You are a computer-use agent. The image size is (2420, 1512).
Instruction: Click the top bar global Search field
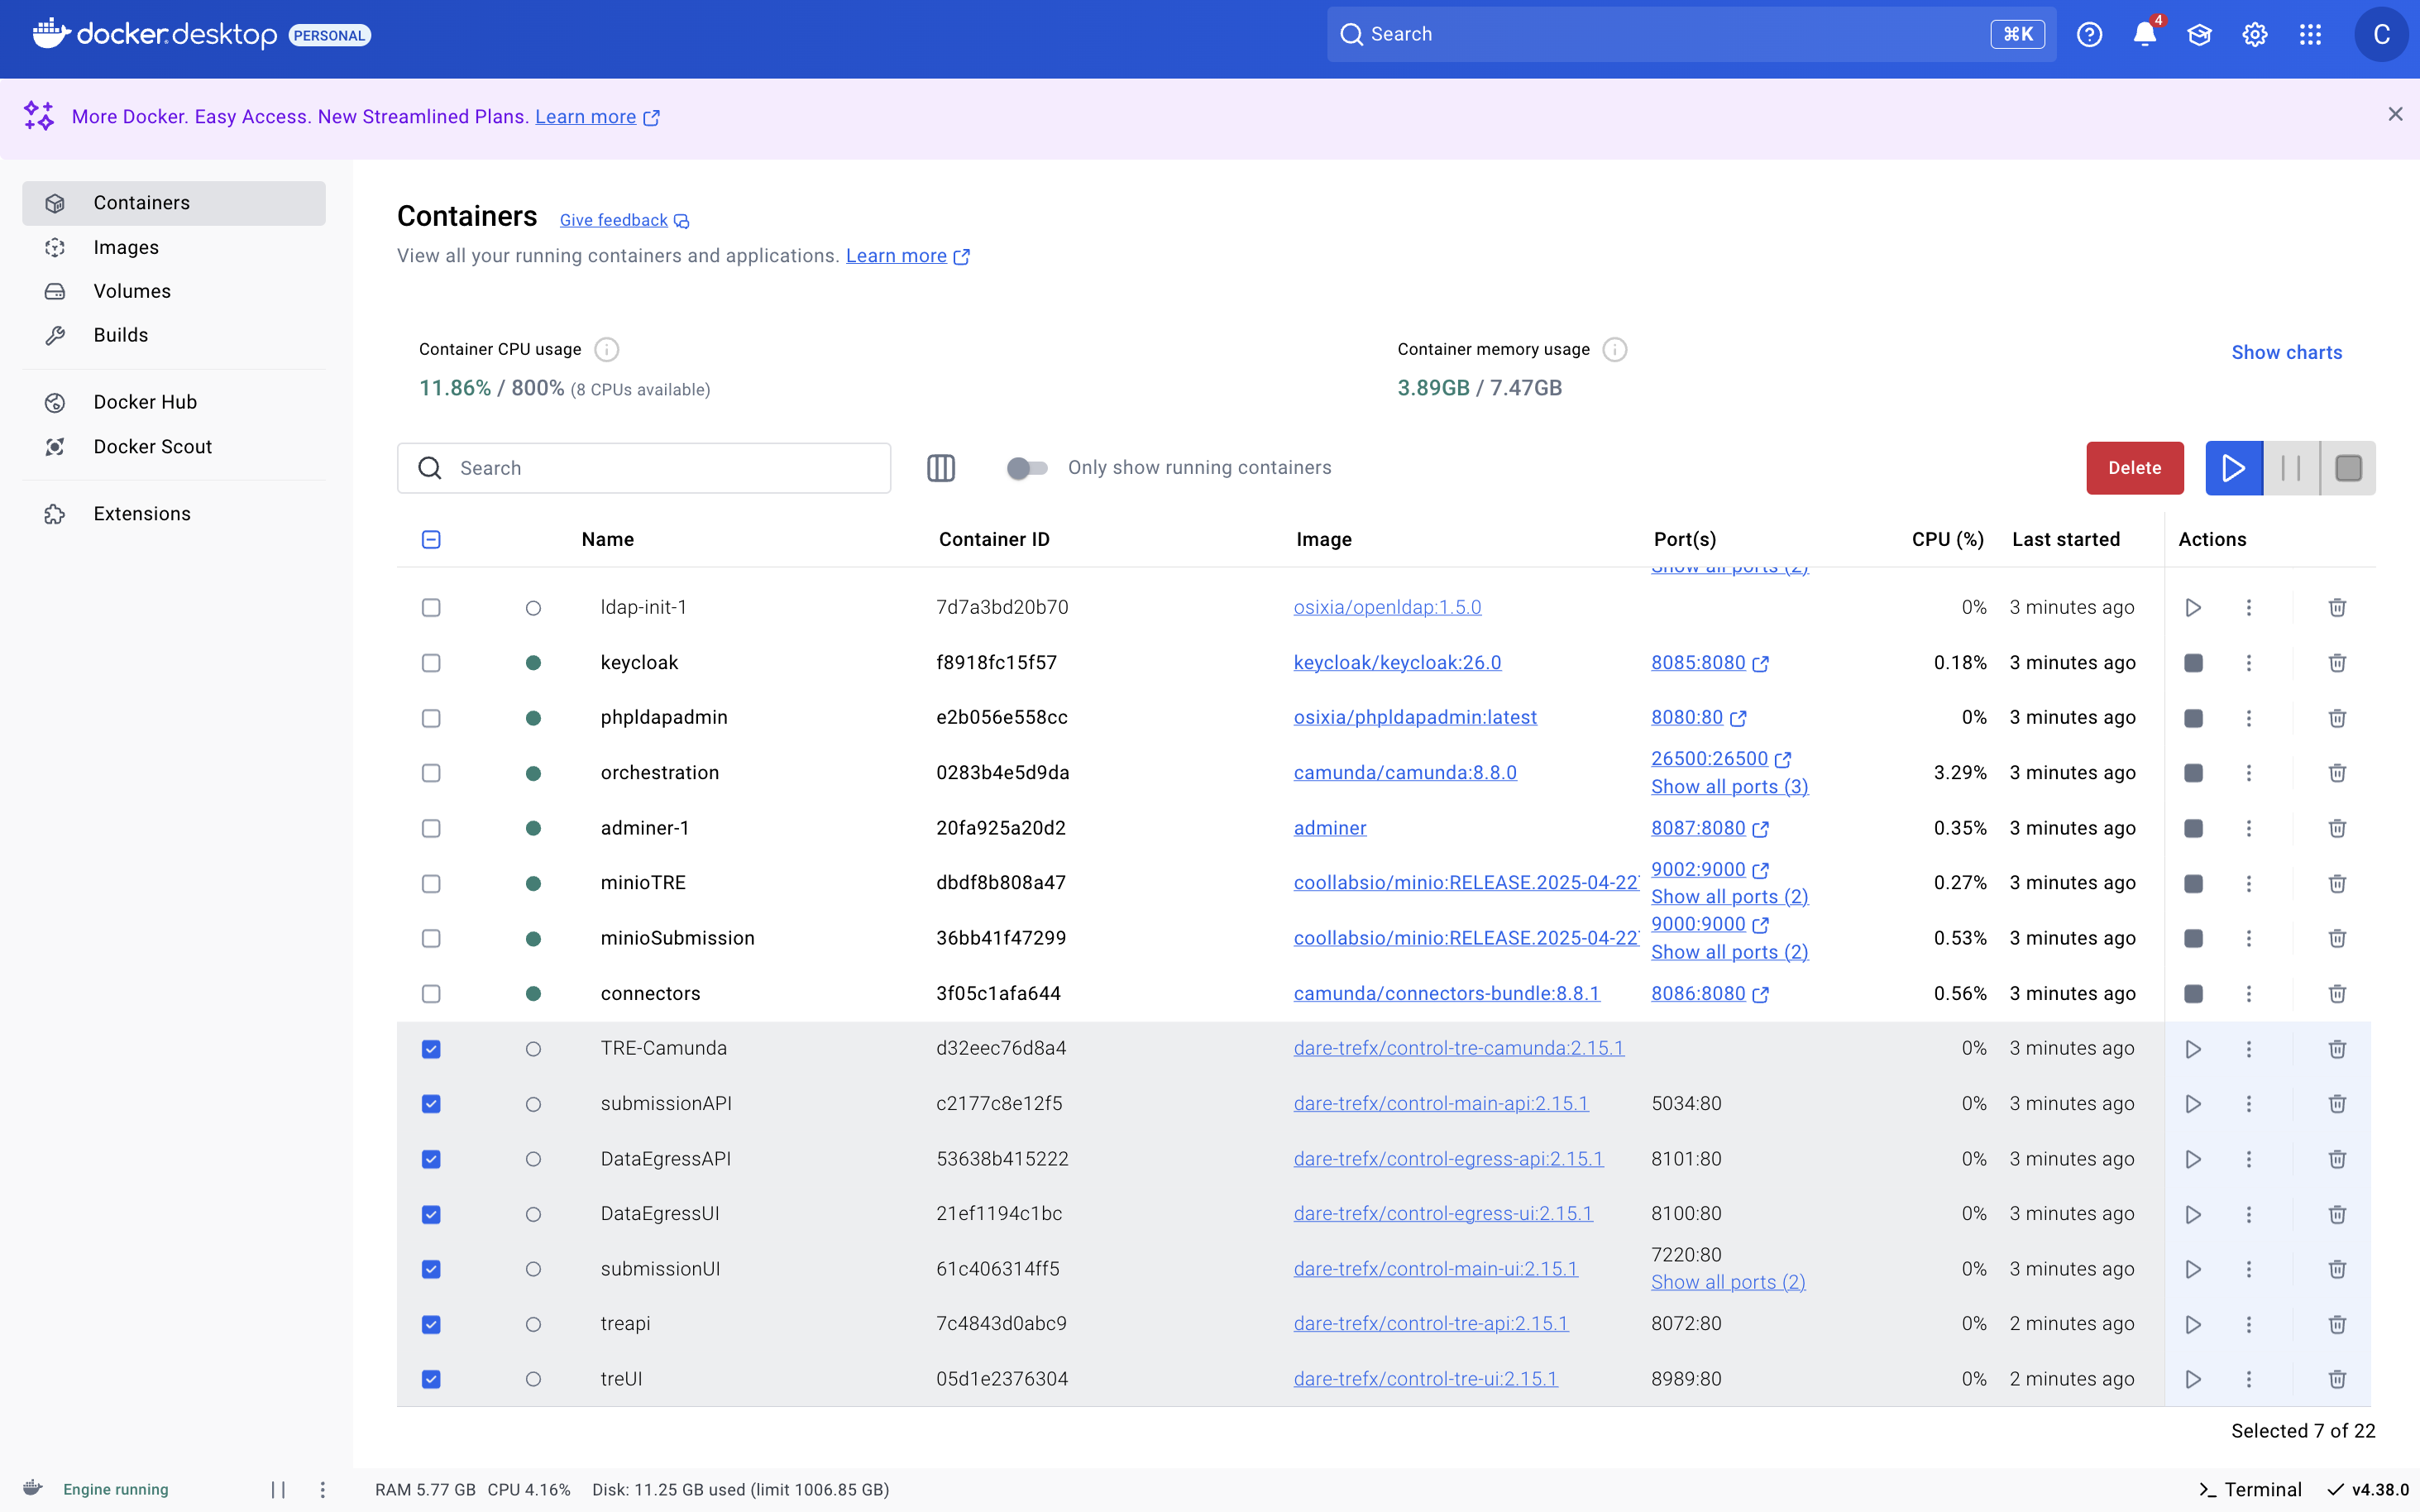tap(1691, 35)
